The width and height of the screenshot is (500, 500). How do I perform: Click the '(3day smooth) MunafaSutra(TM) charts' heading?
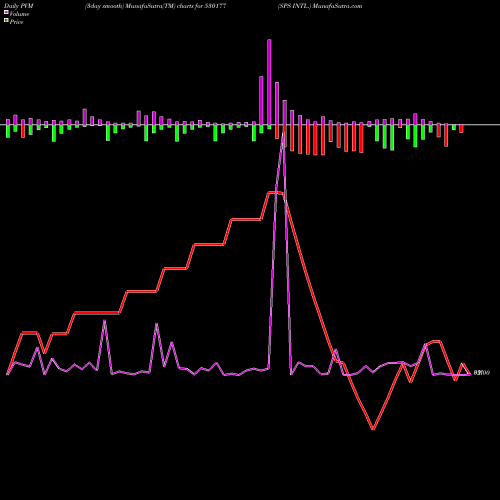[140, 6]
